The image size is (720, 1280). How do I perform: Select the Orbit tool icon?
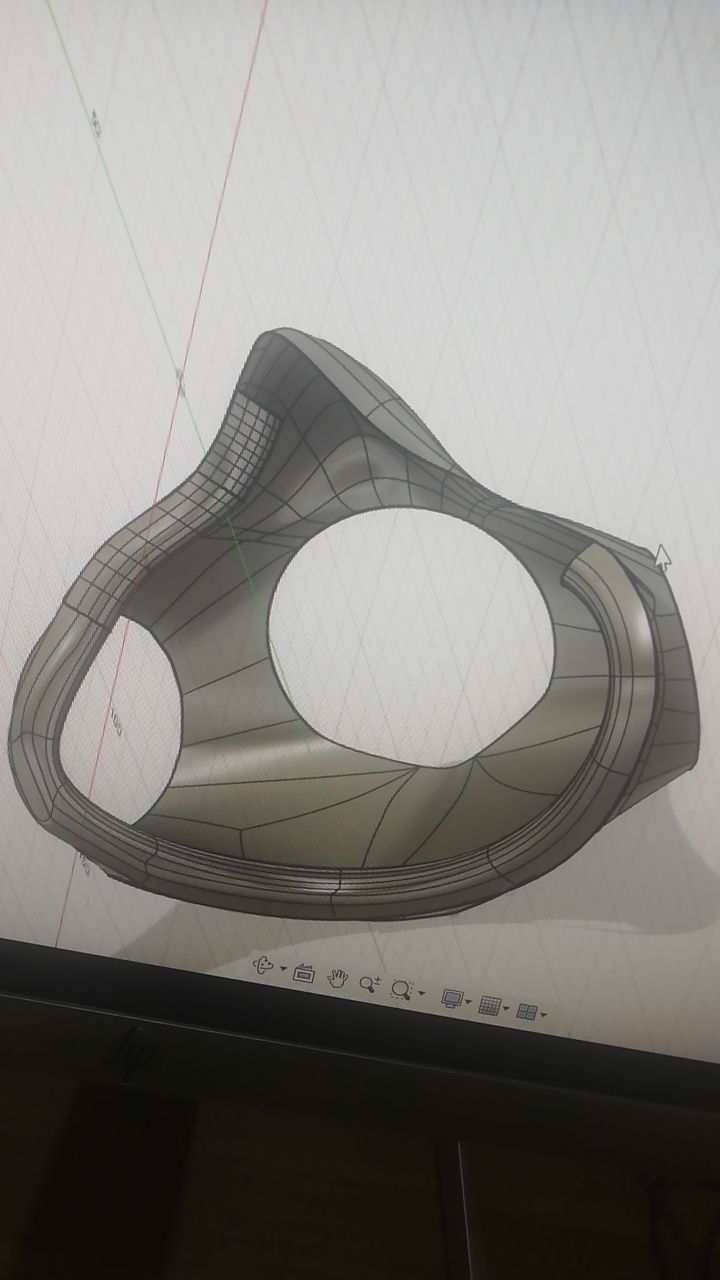(x=263, y=966)
